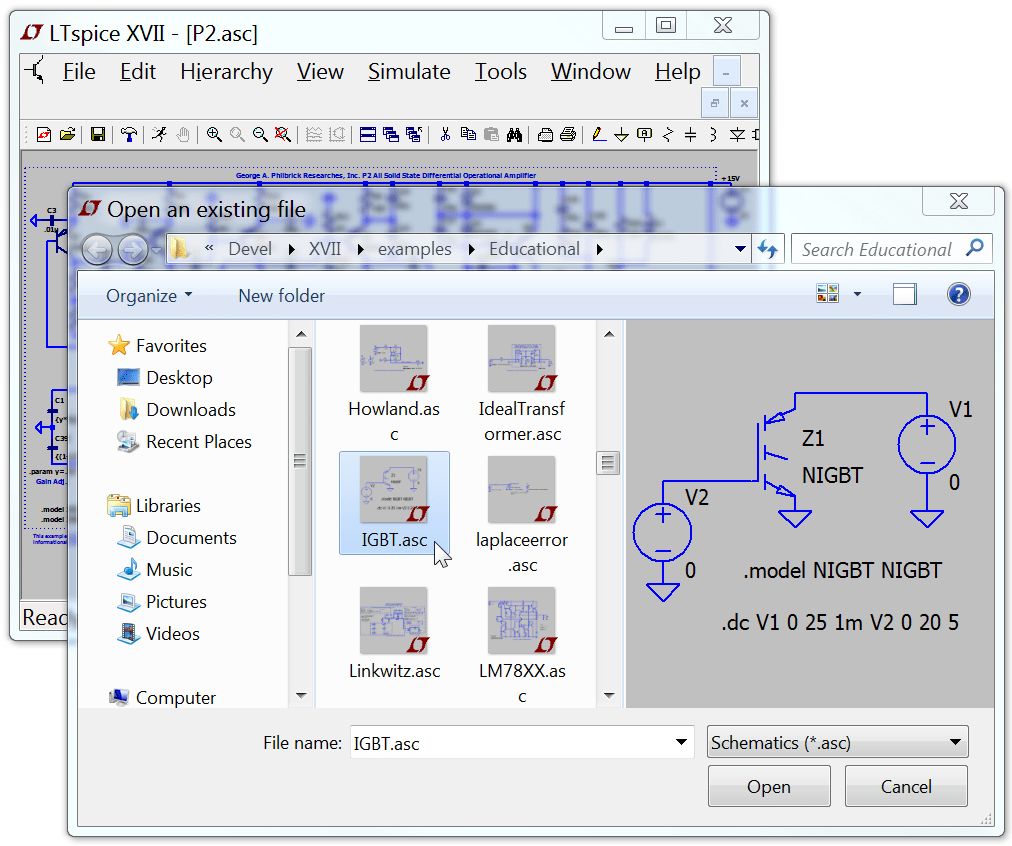Click the Tile windows icon

pyautogui.click(x=368, y=134)
